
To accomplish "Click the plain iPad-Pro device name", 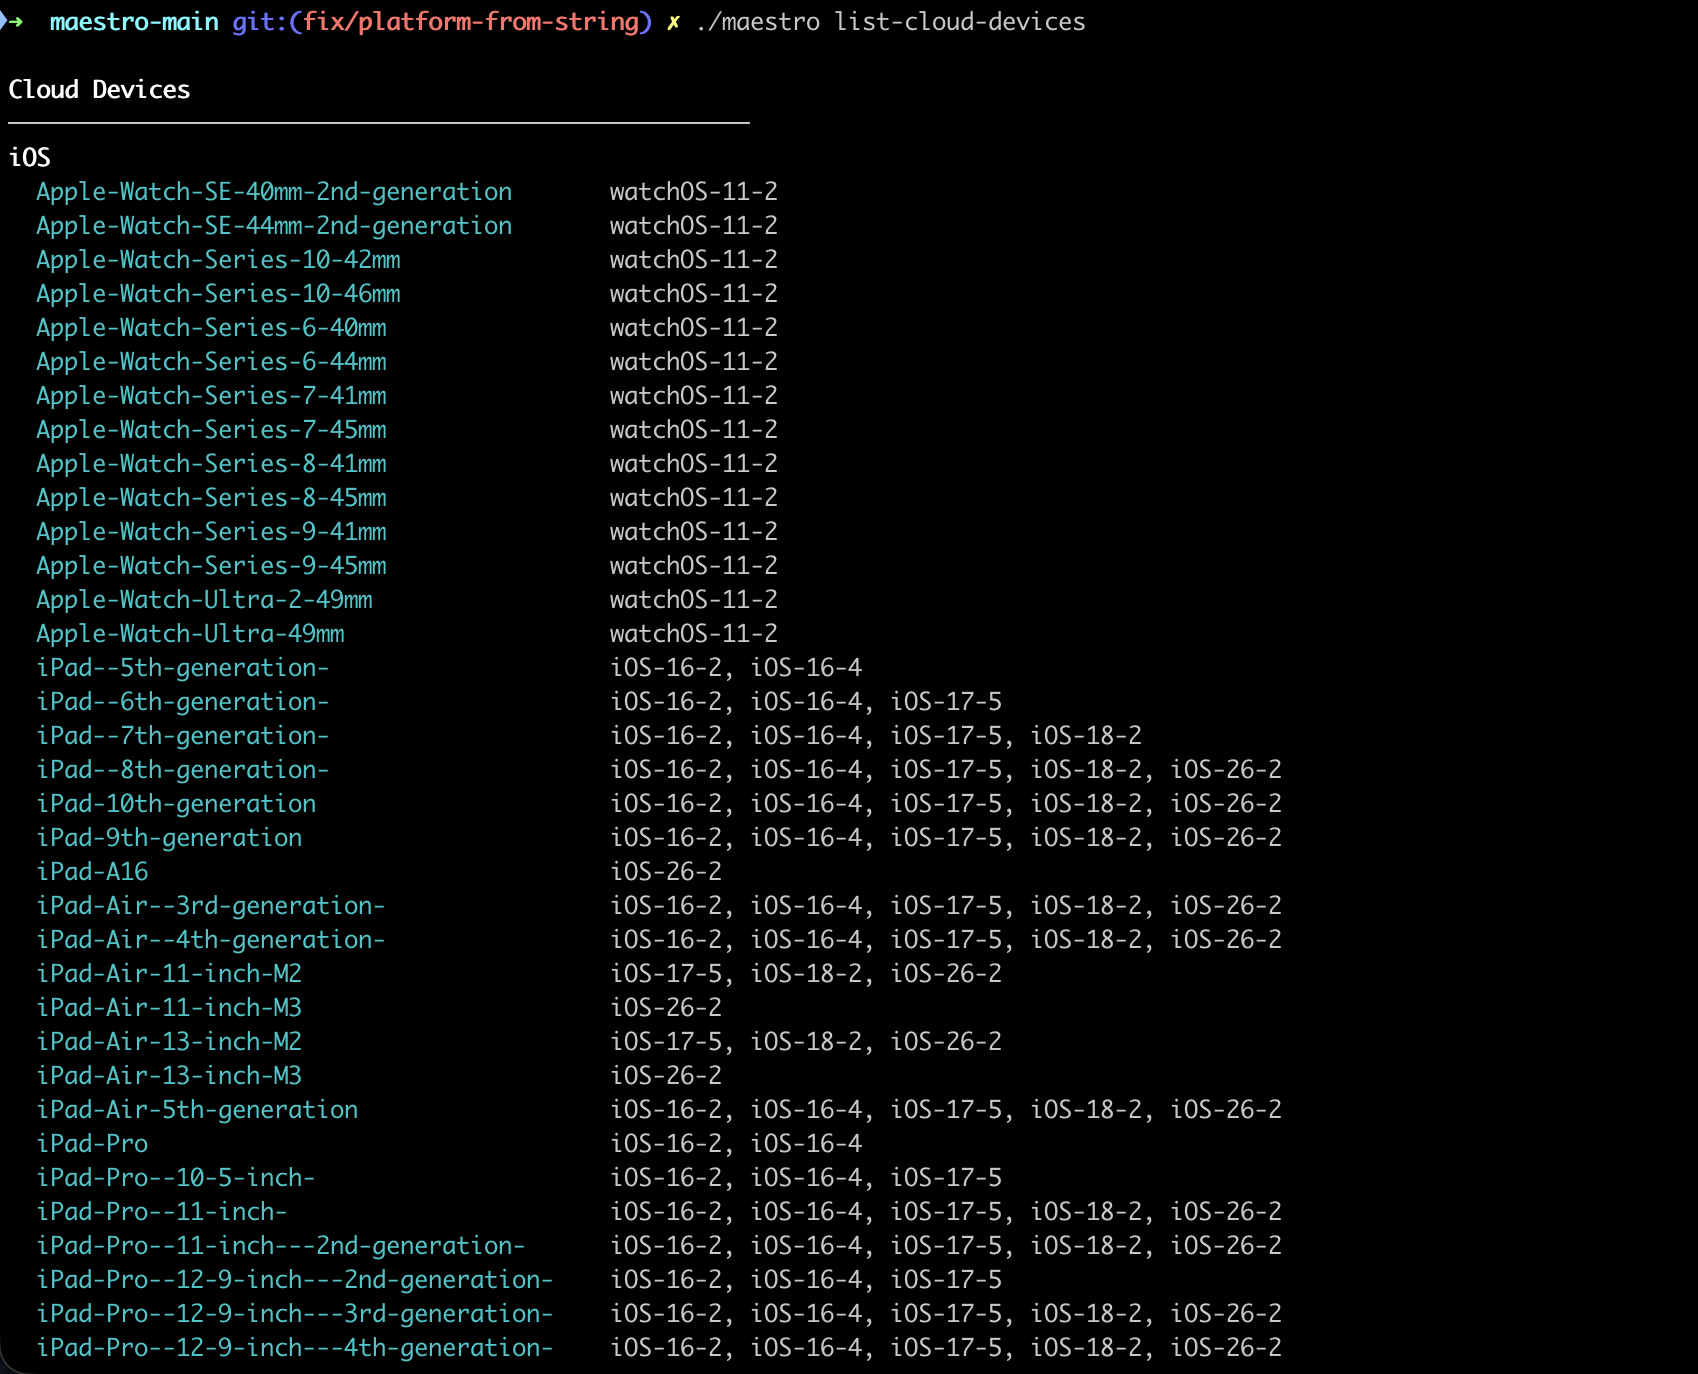I will pyautogui.click(x=92, y=1144).
